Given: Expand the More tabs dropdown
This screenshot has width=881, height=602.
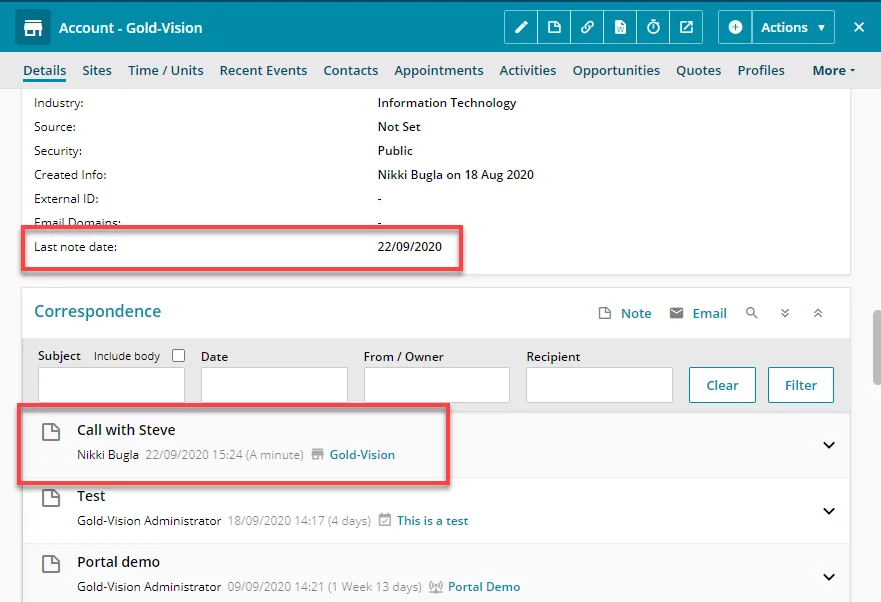Looking at the screenshot, I should pyautogui.click(x=834, y=70).
